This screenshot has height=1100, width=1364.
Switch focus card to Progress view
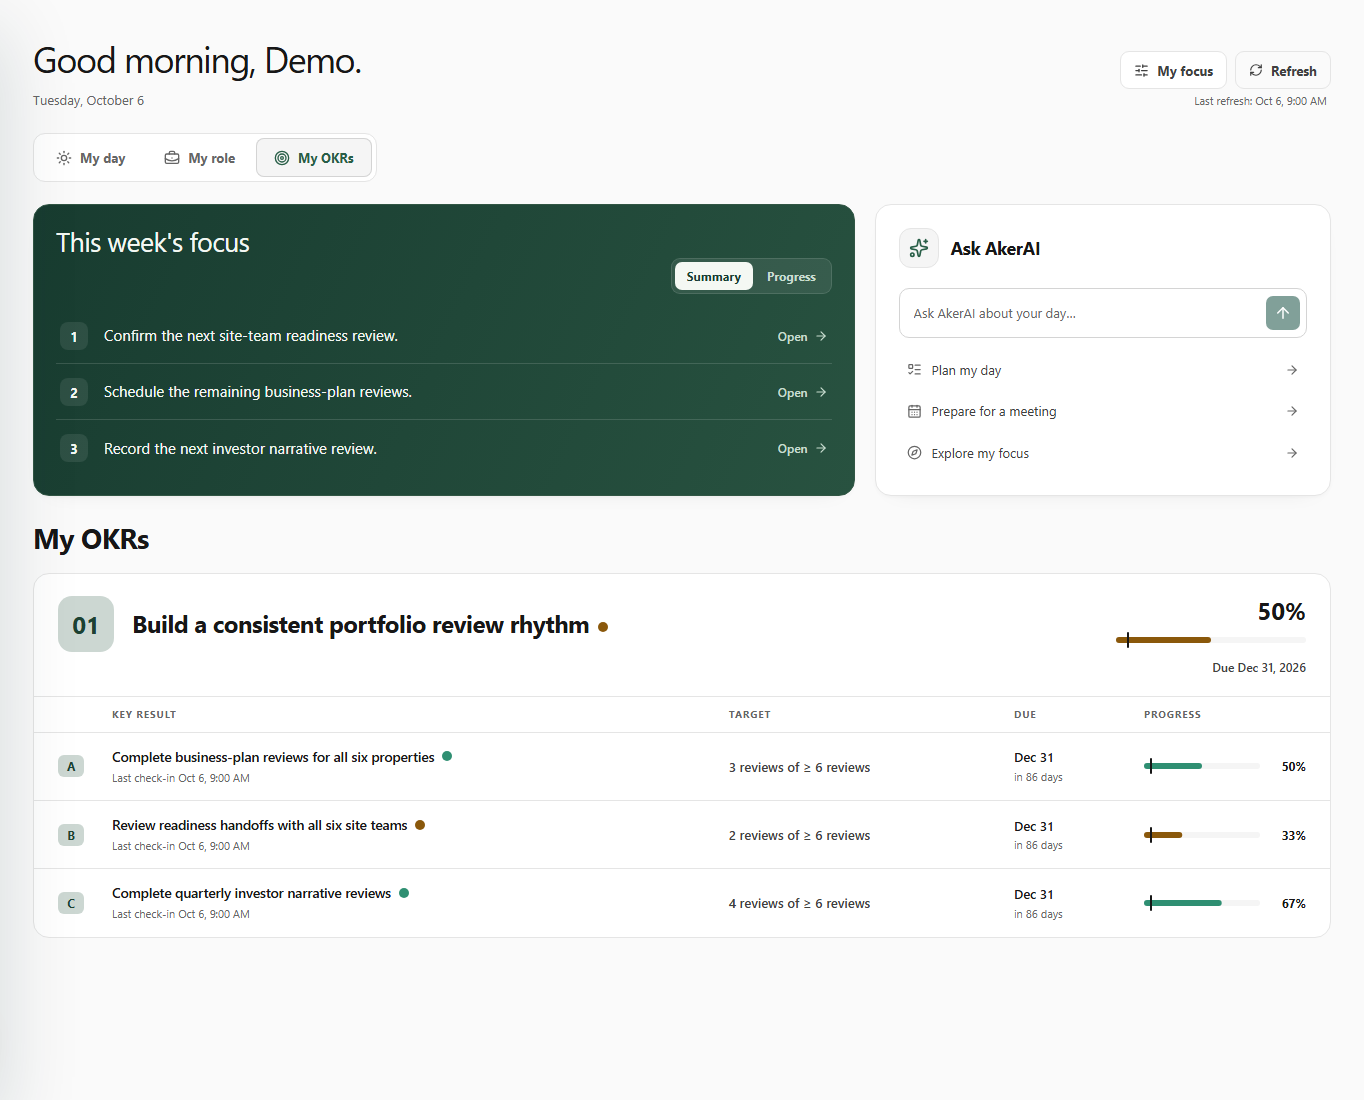791,277
